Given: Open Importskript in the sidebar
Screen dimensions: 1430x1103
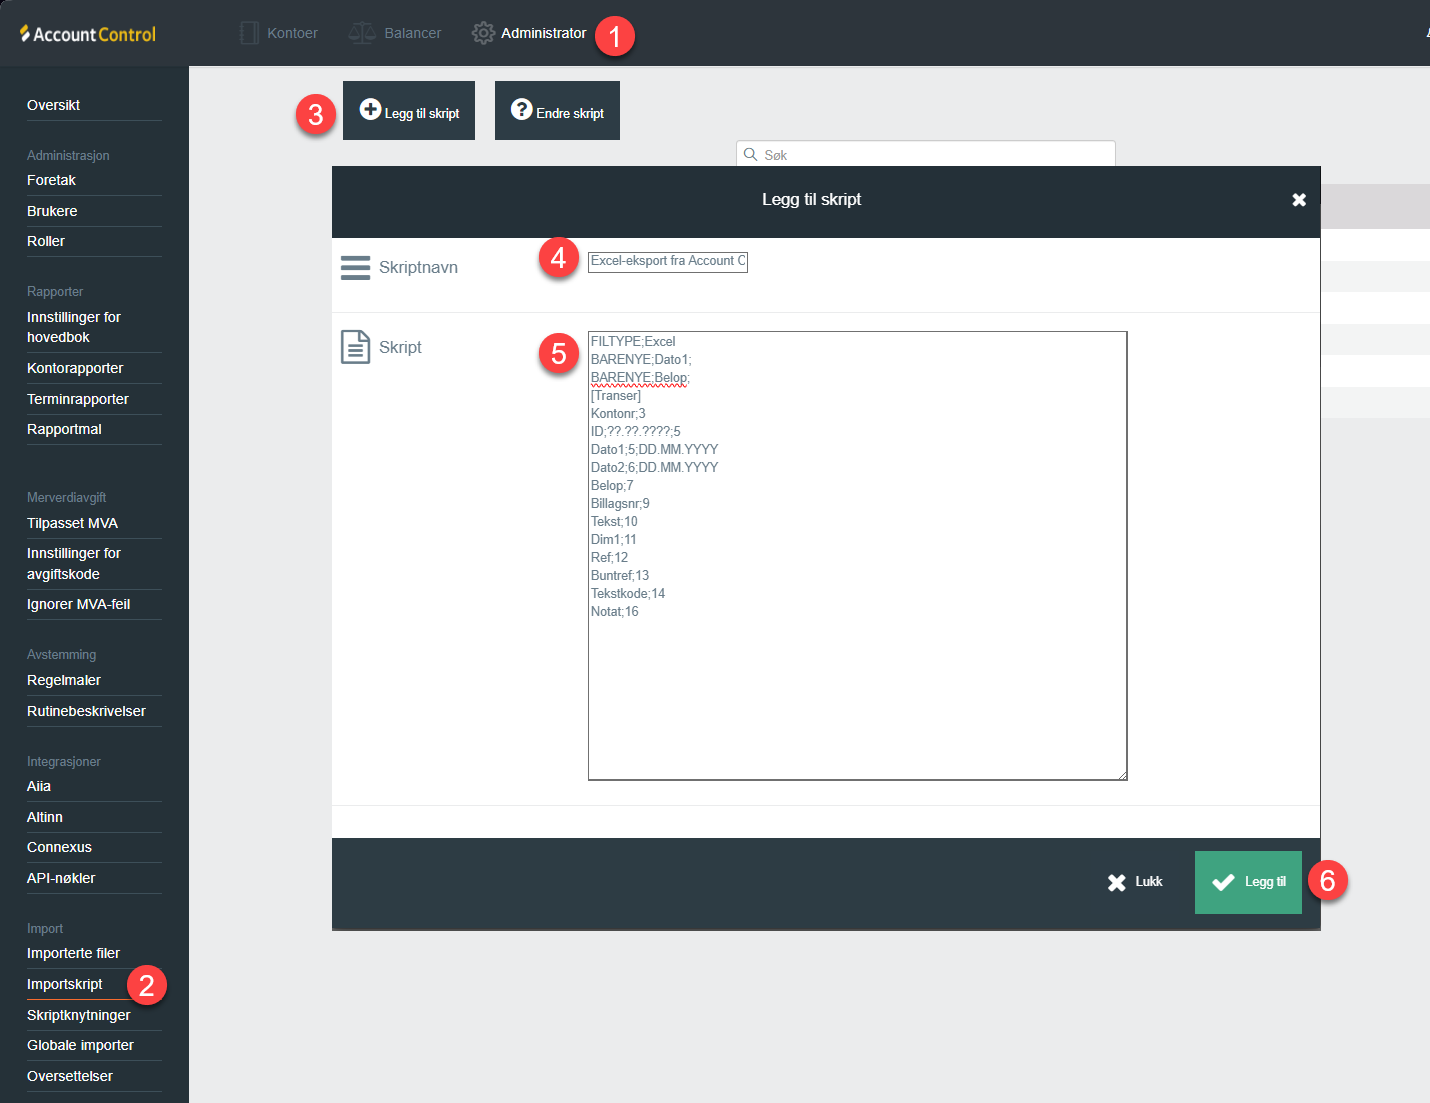Looking at the screenshot, I should click(x=65, y=984).
